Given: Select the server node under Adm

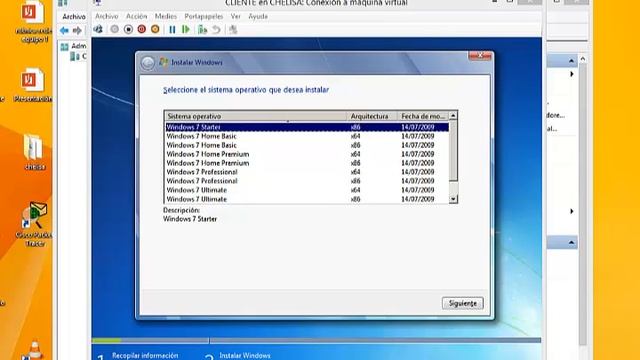Looking at the screenshot, I should click(x=78, y=56).
